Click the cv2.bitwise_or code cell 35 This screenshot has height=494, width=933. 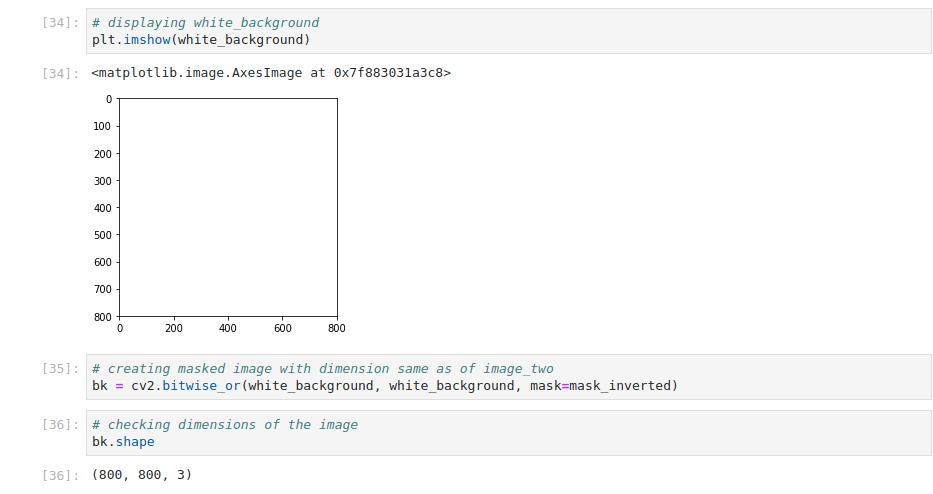click(509, 377)
